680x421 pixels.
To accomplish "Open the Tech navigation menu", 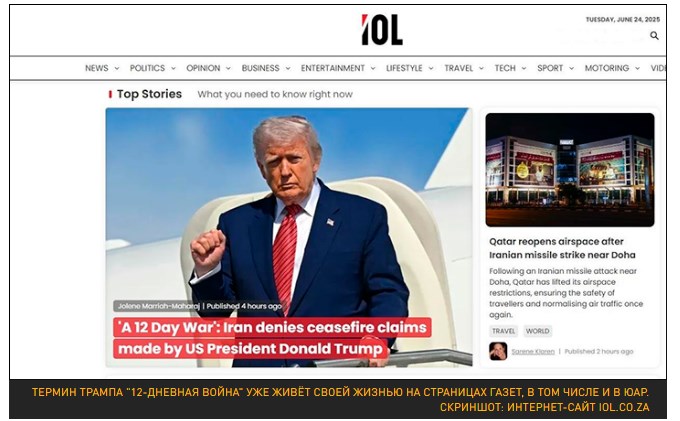I will coord(505,68).
